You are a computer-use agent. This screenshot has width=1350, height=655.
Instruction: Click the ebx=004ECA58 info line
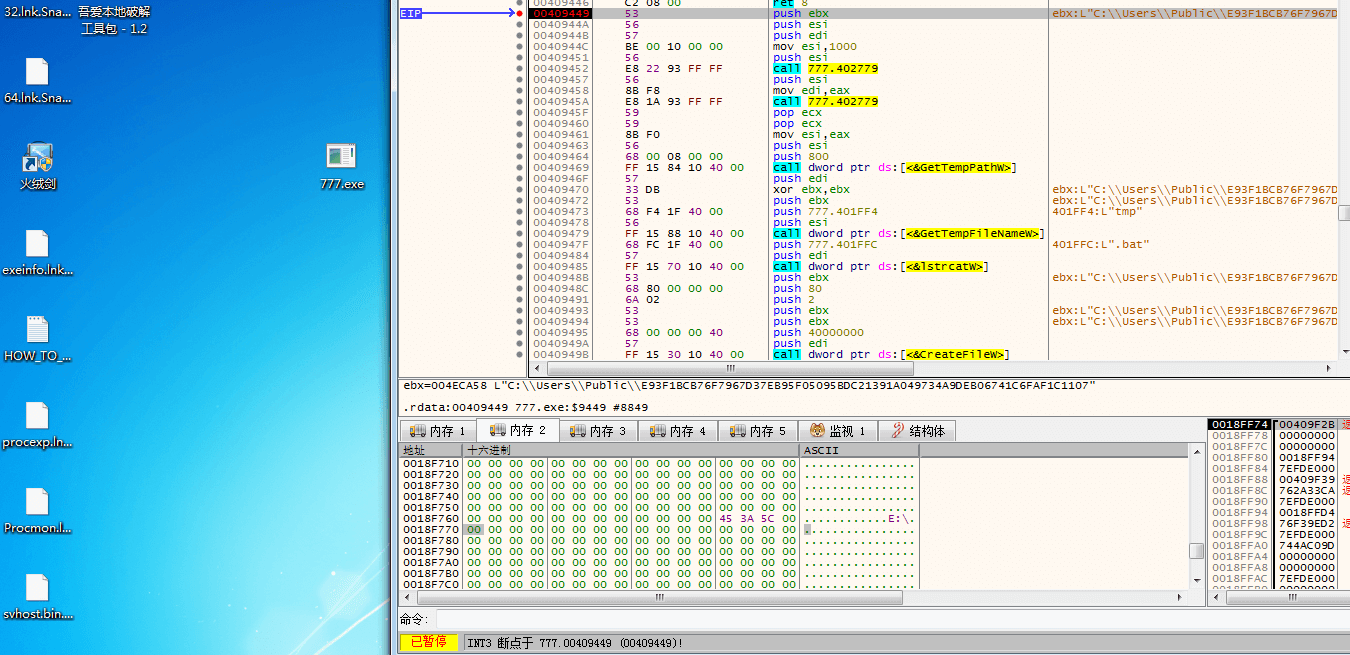point(750,386)
